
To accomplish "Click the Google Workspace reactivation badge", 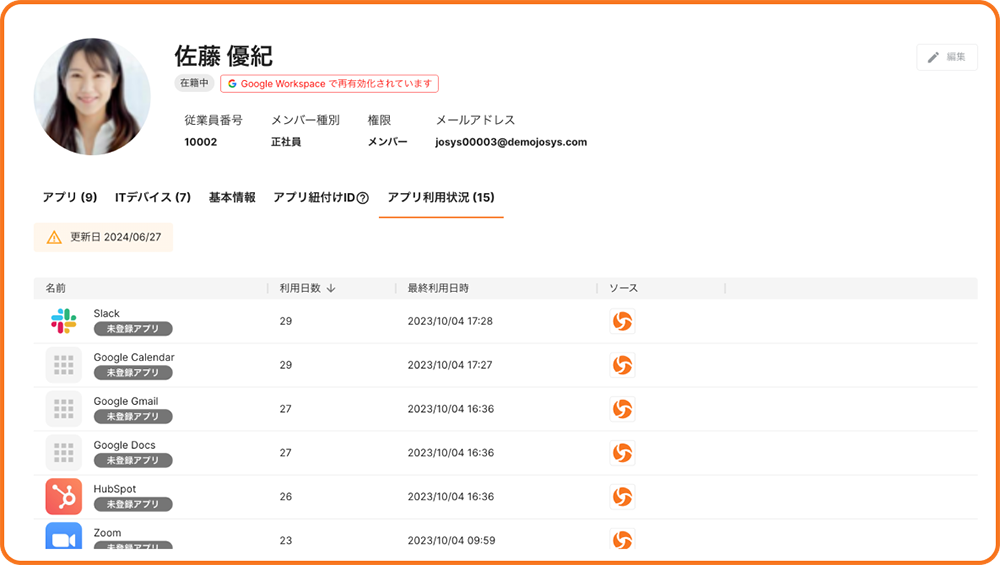I will point(329,84).
